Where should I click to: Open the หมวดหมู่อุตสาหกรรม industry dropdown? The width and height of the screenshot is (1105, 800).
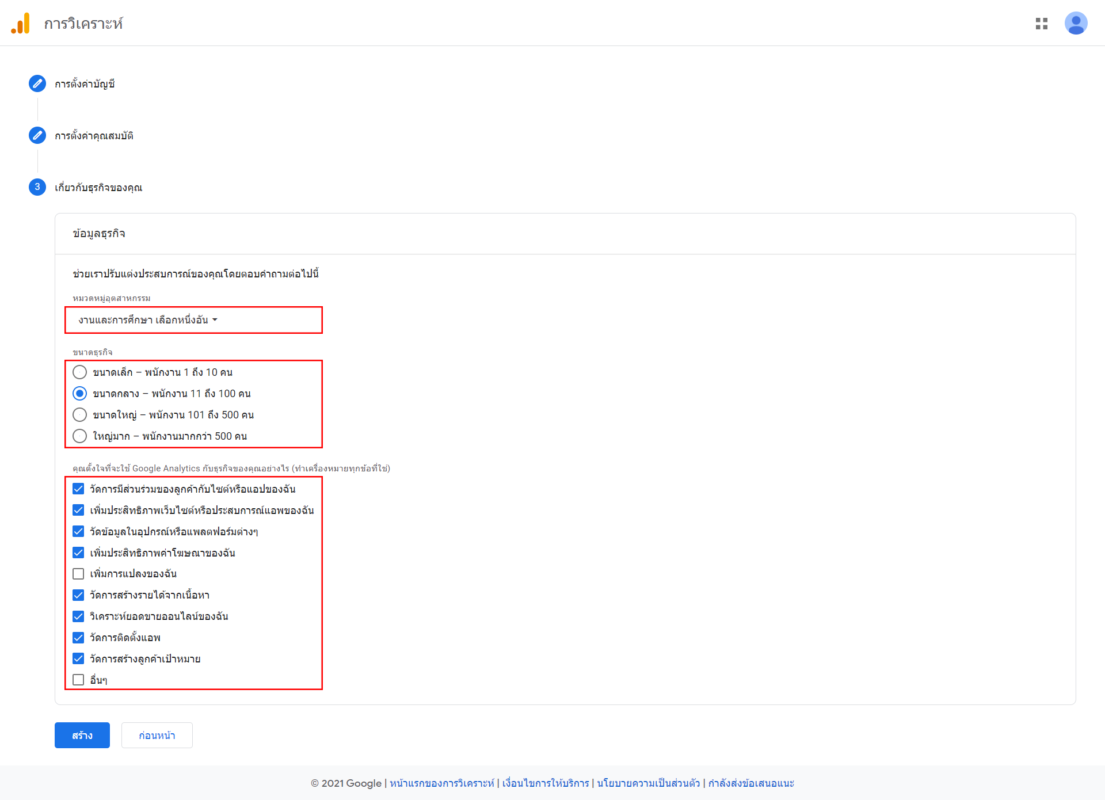148,320
